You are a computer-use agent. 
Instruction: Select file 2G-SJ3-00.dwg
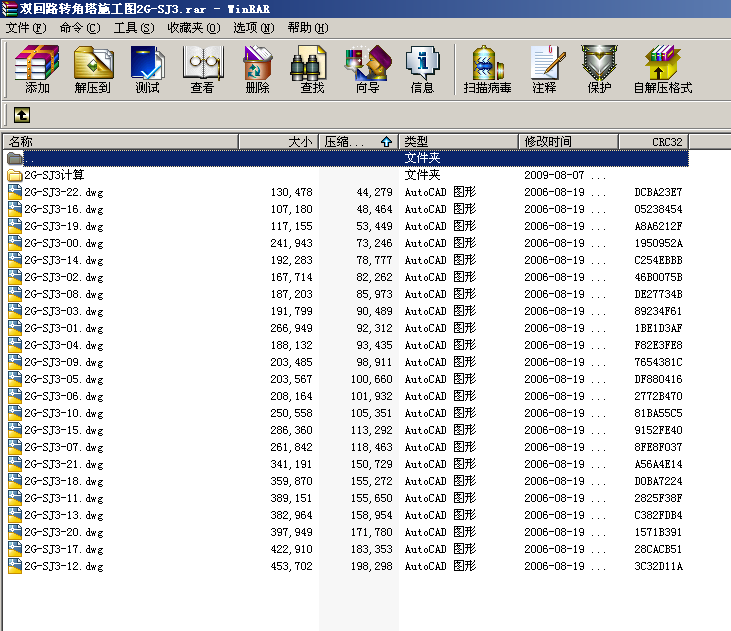tap(347, 243)
